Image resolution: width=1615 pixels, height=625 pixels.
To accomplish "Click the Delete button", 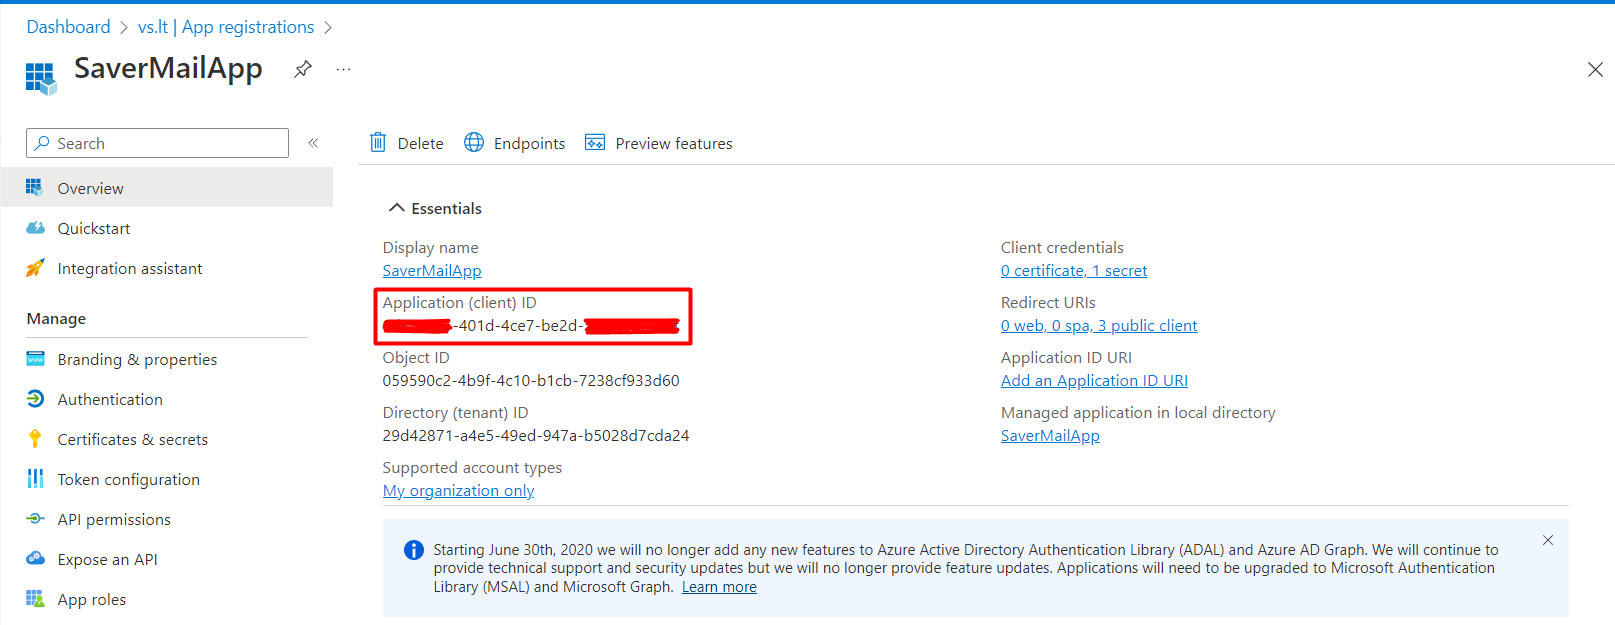I will point(406,143).
